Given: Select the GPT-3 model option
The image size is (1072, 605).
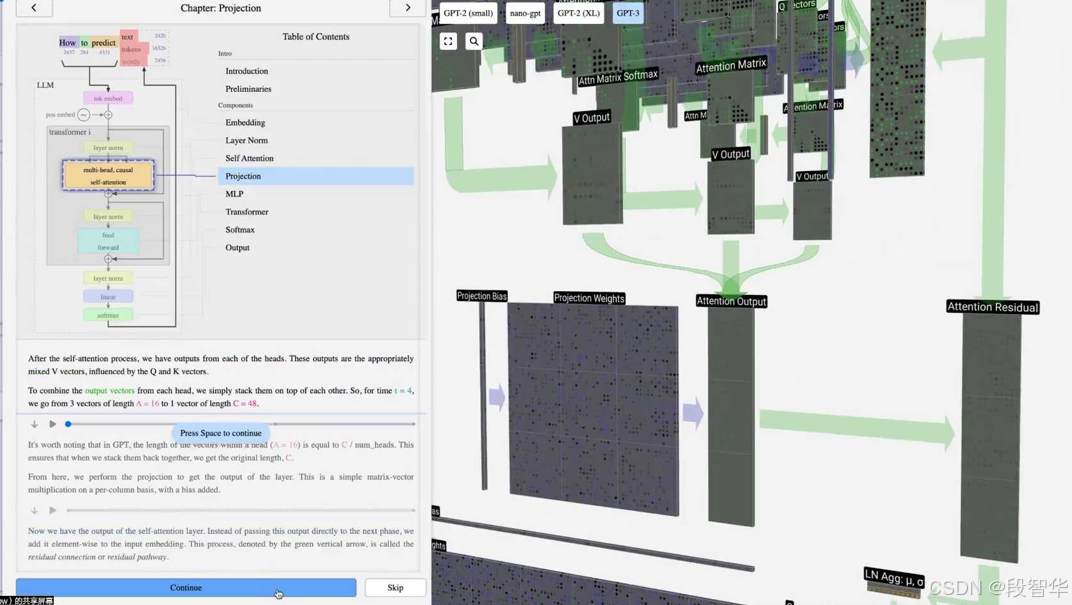Looking at the screenshot, I should [x=628, y=13].
